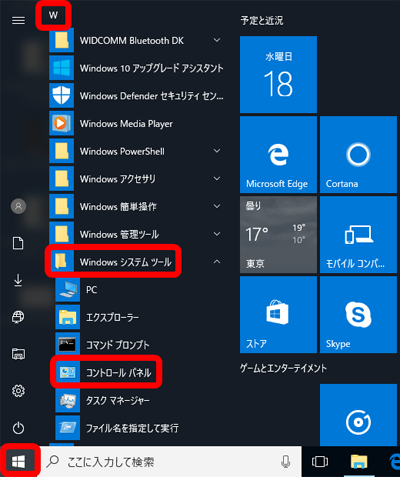Open the Skype tile

[358, 314]
